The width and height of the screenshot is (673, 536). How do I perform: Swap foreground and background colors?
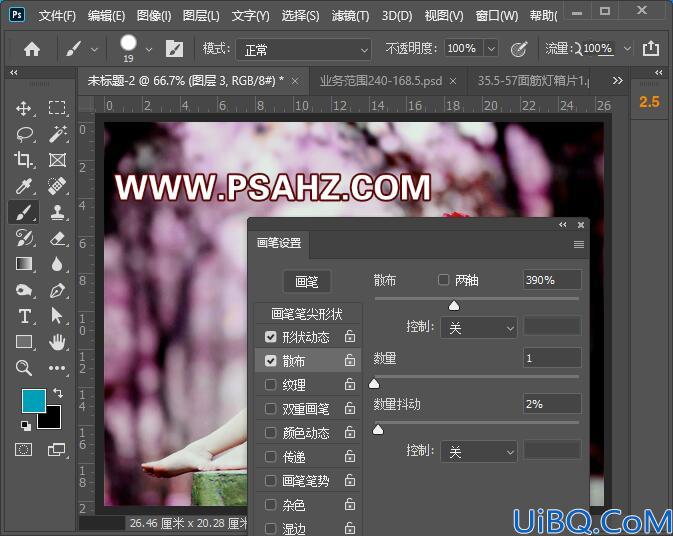point(58,392)
